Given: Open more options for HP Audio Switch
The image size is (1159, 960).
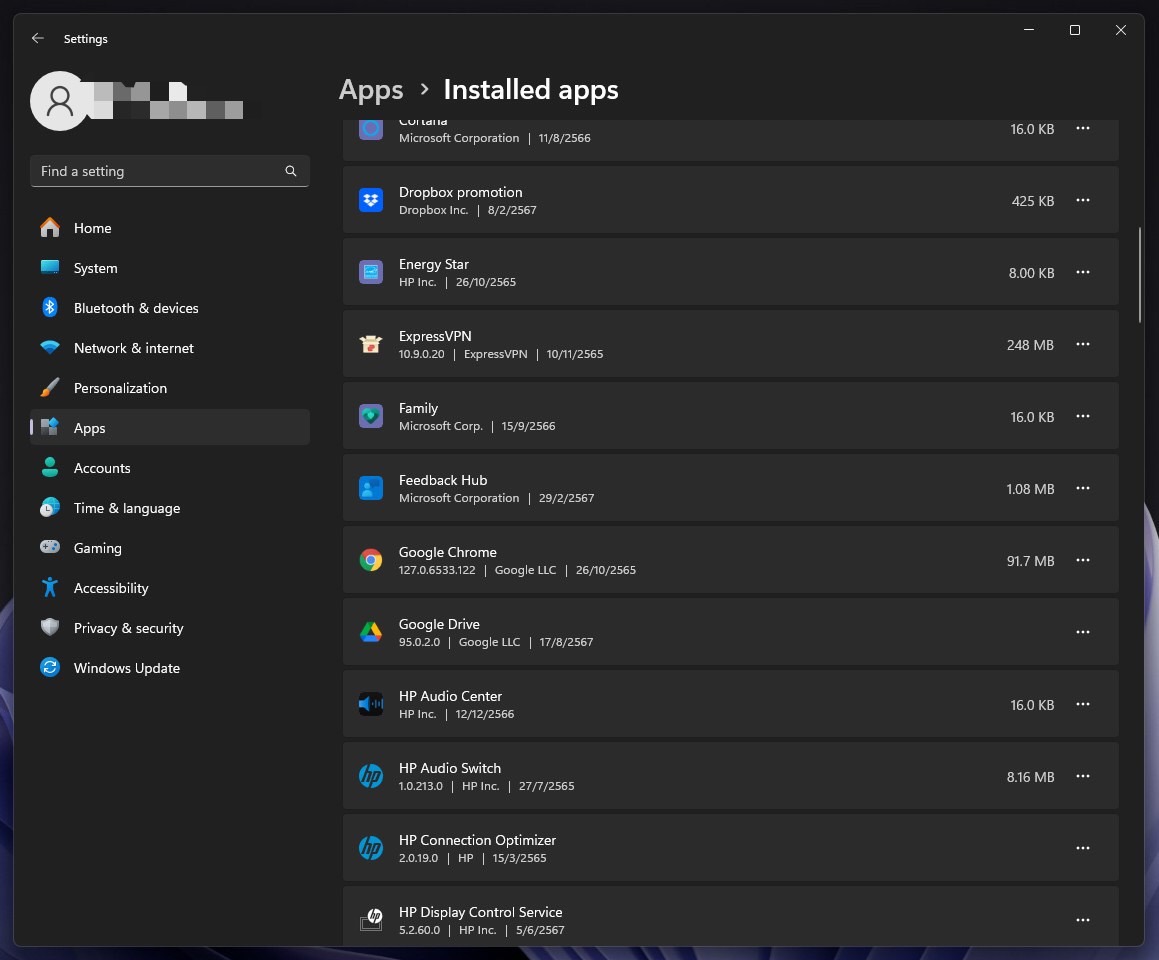Looking at the screenshot, I should [1083, 777].
